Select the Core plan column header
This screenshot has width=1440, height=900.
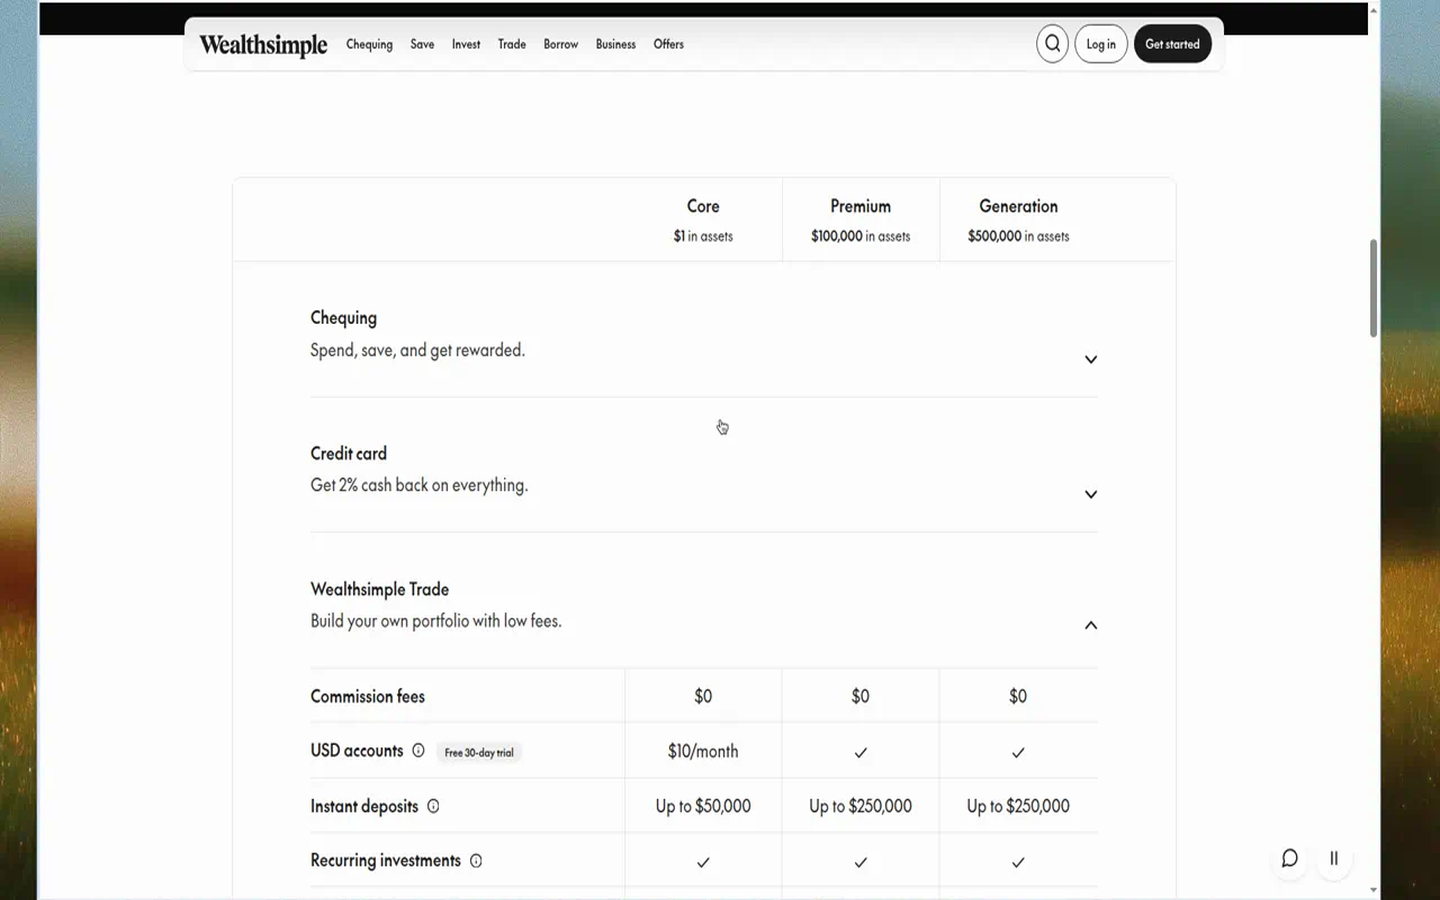coord(703,206)
